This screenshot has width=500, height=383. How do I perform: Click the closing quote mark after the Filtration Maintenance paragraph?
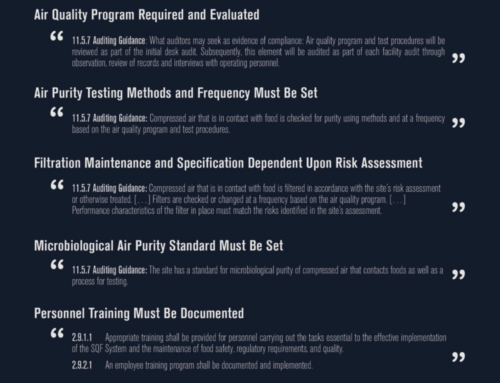[x=458, y=207]
